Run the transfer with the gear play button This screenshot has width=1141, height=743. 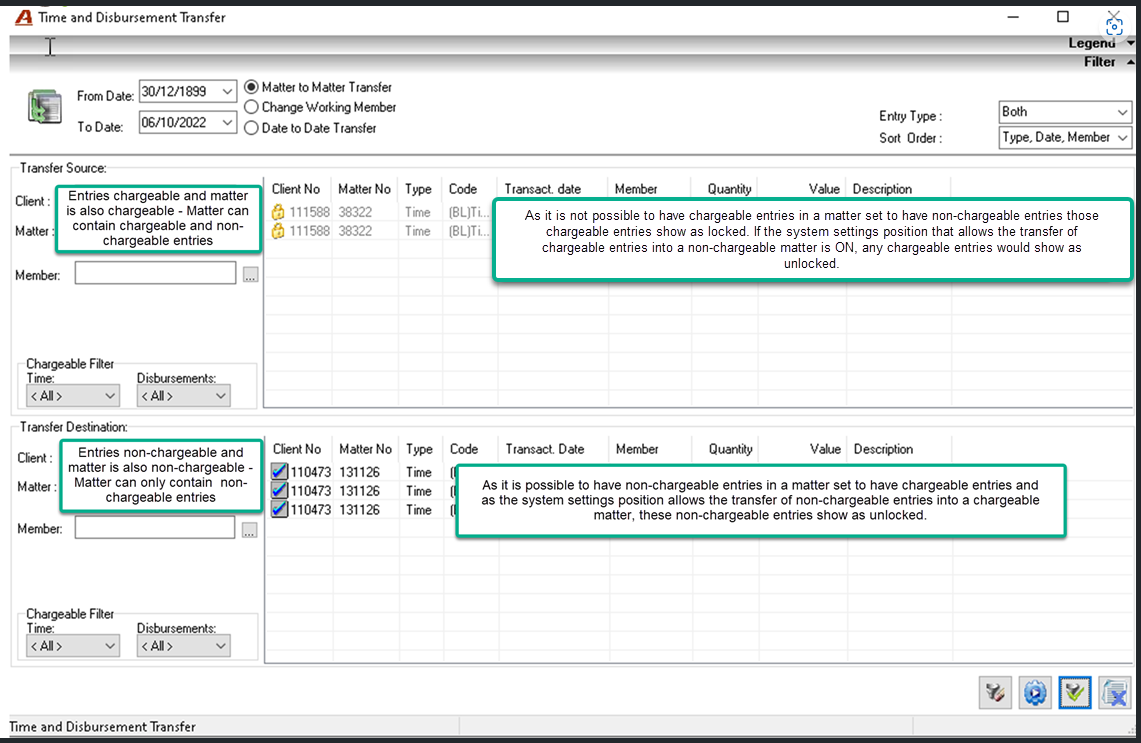1035,692
